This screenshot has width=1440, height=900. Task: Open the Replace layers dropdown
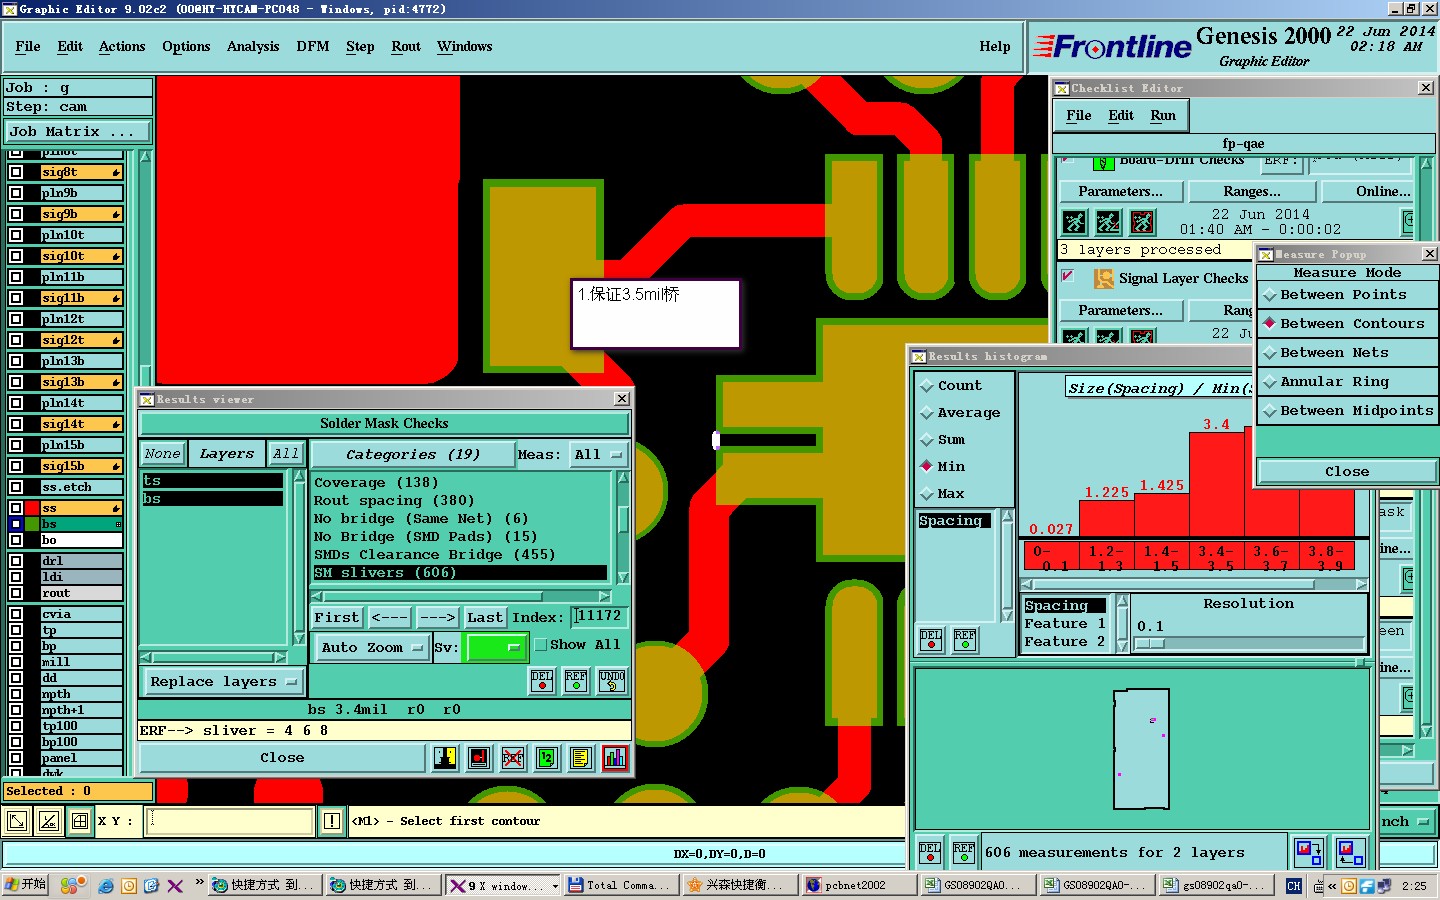pos(223,682)
